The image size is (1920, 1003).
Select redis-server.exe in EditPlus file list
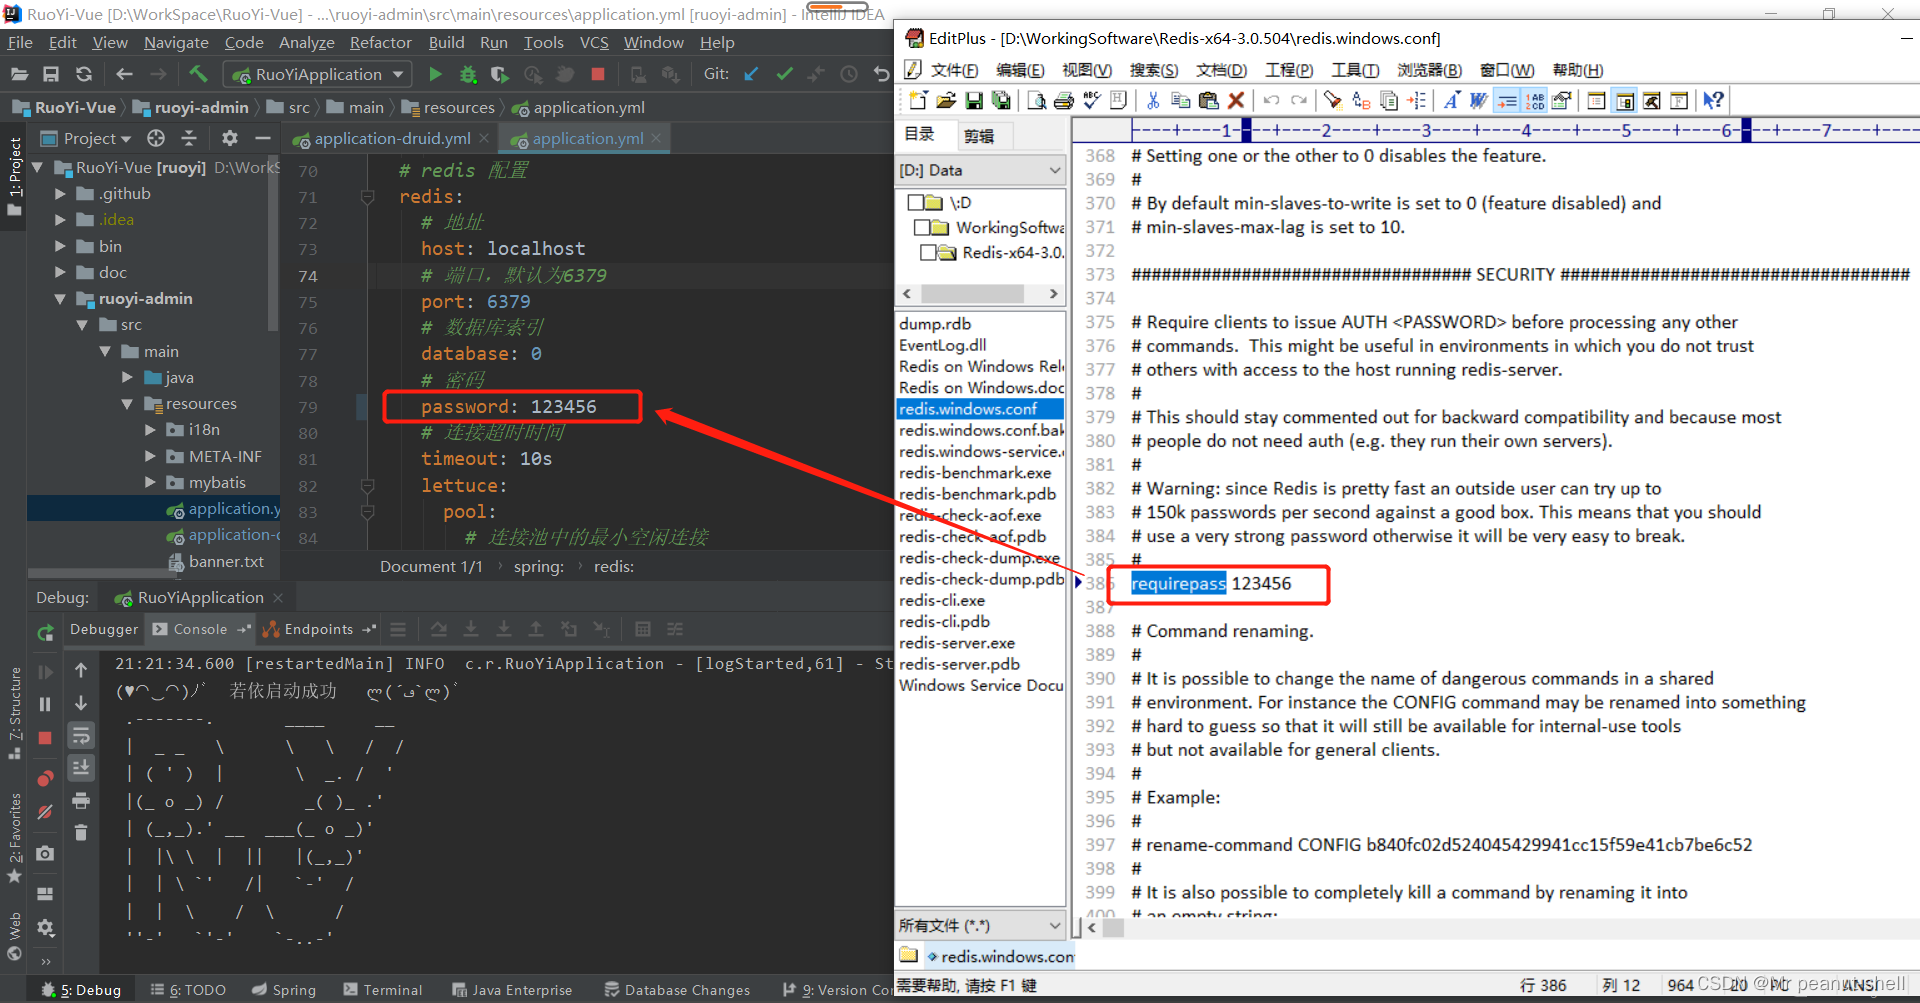click(x=957, y=643)
